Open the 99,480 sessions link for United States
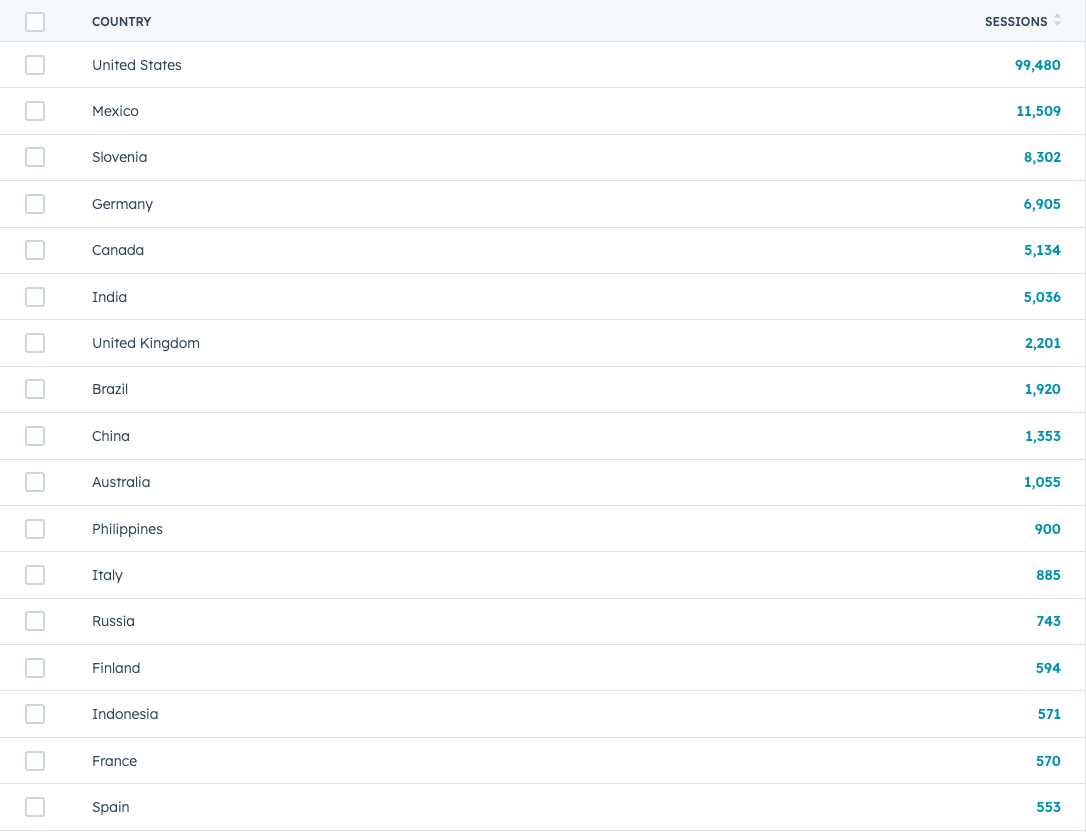 (x=1037, y=65)
